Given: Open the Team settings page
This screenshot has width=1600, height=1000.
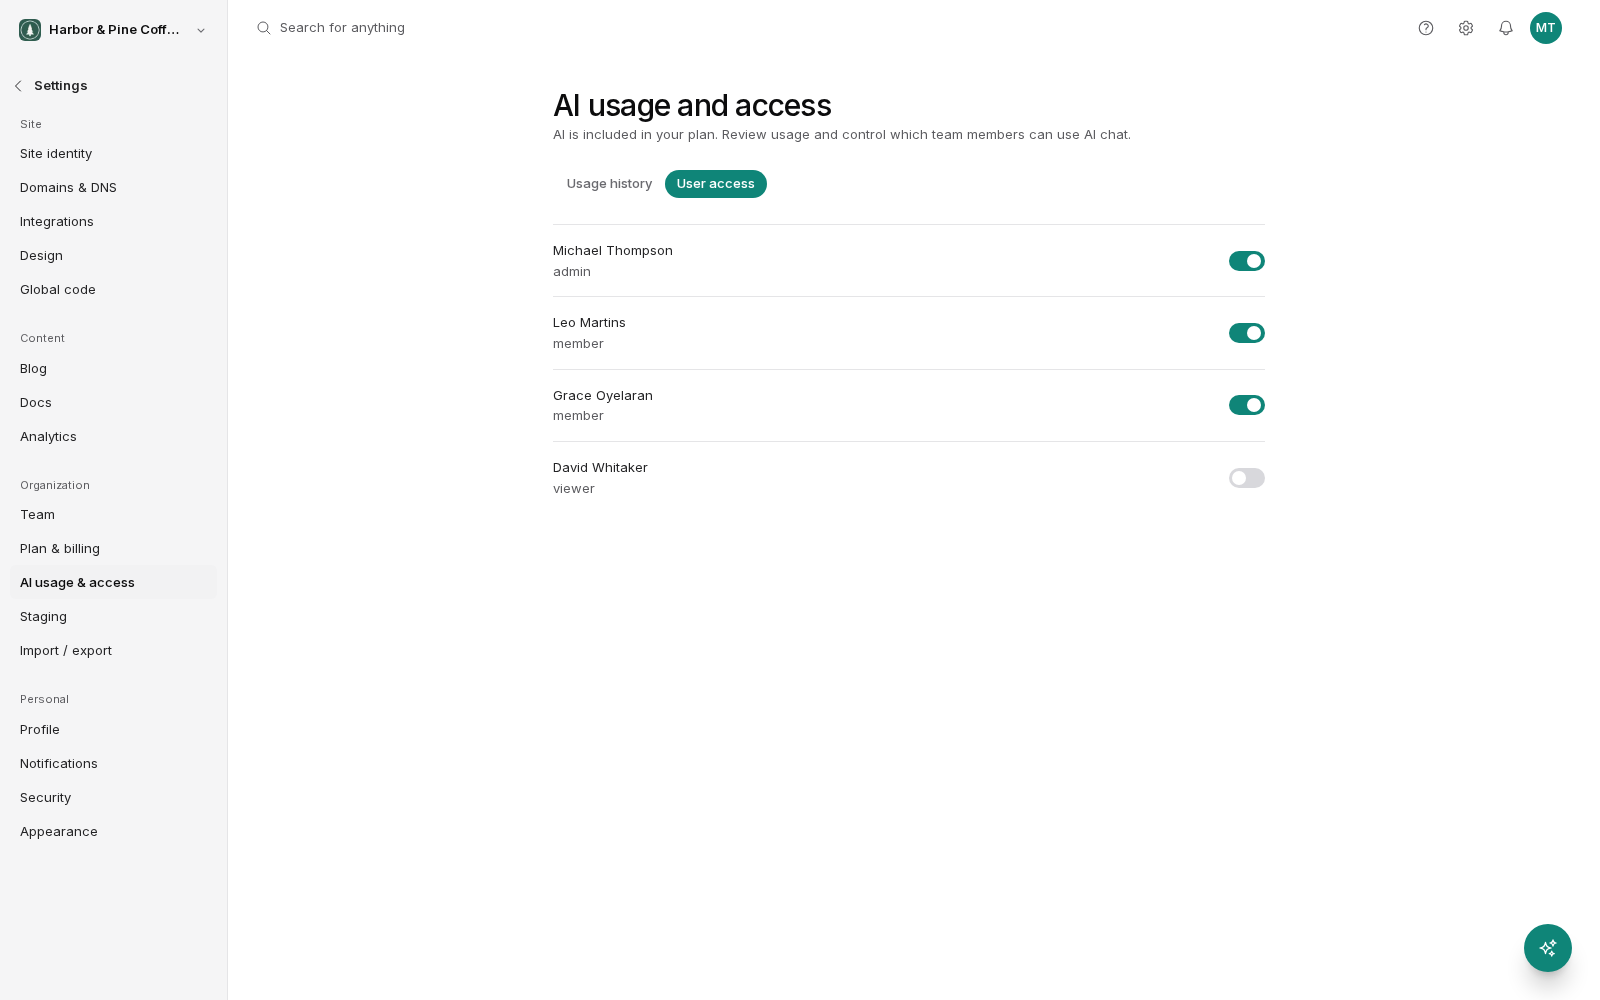Looking at the screenshot, I should tap(113, 515).
